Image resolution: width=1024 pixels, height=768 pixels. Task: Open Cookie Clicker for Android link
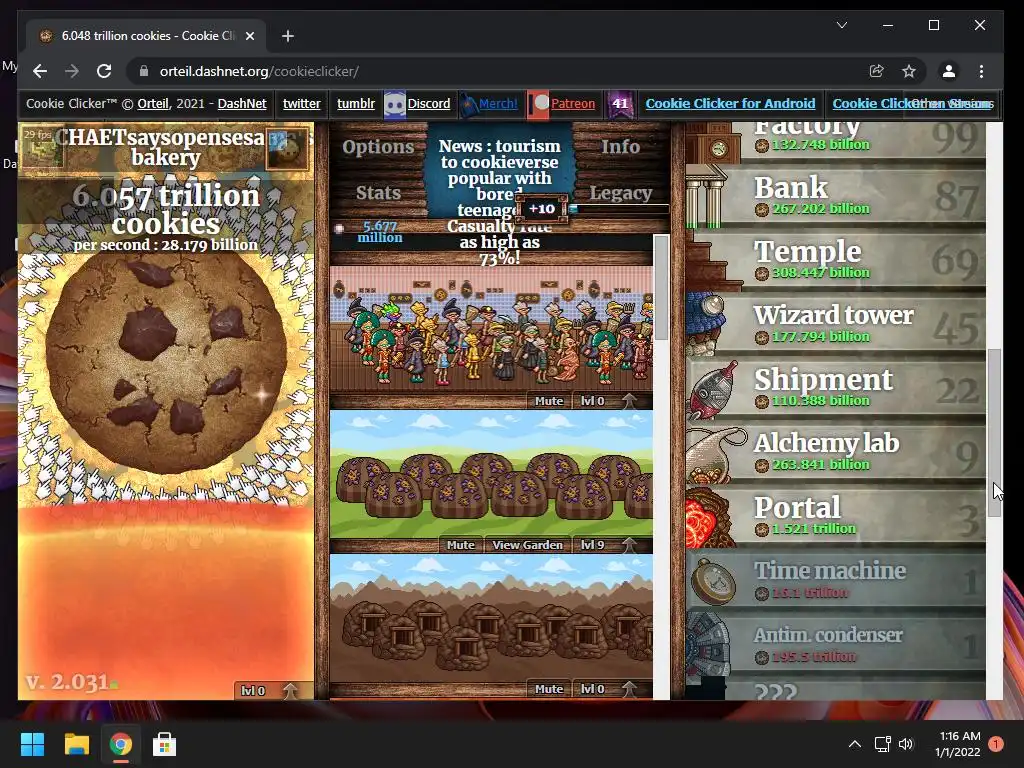pyautogui.click(x=730, y=103)
